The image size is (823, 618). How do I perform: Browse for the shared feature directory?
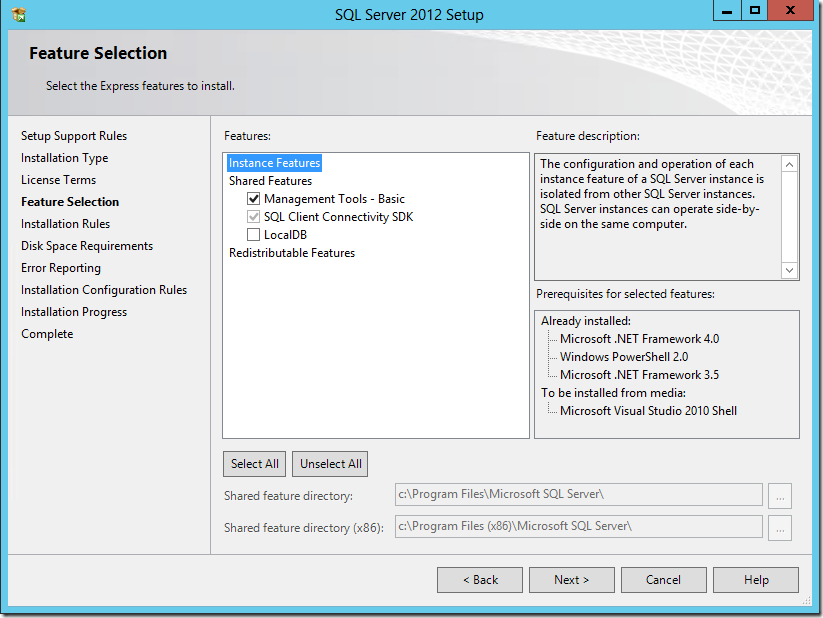click(x=780, y=496)
